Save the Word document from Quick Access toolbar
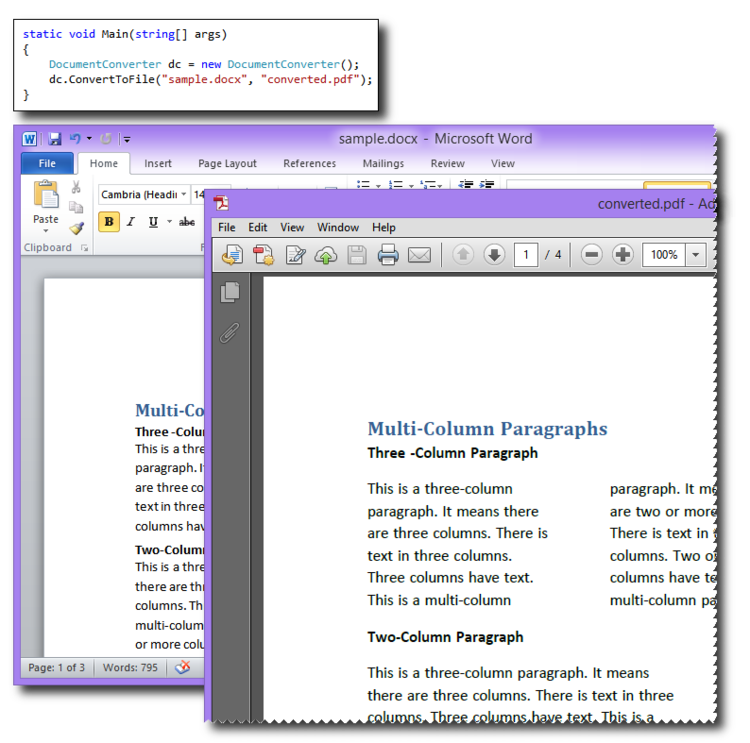Viewport: 750px width, 743px height. [55, 139]
